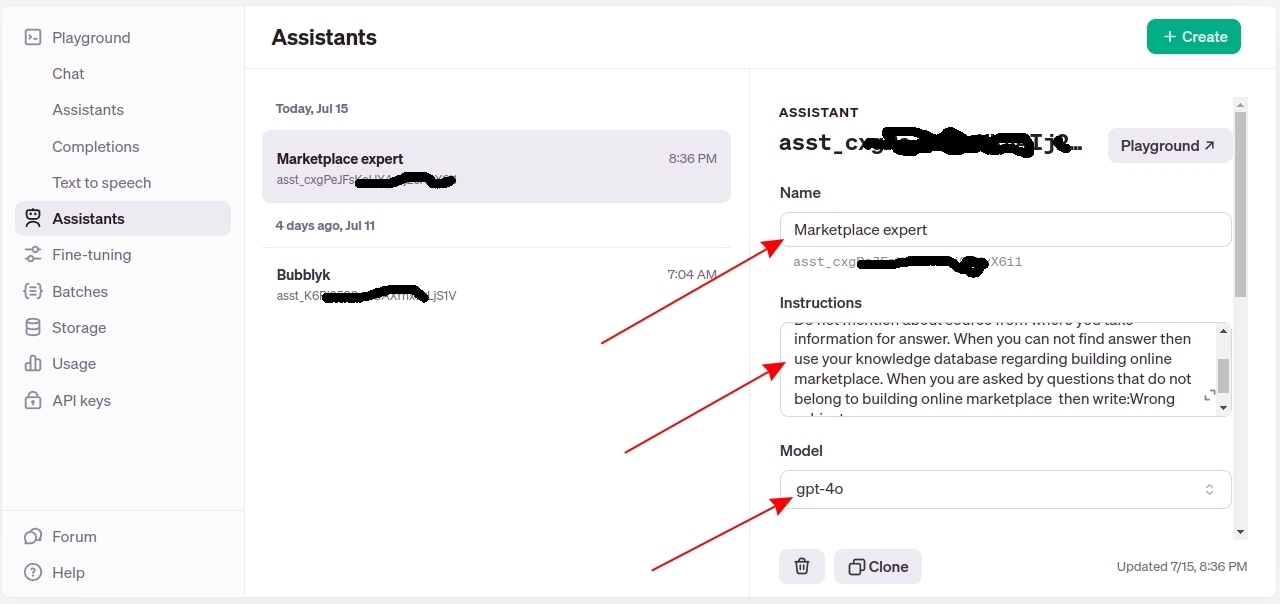Delete assistant with the trash icon

click(x=801, y=567)
